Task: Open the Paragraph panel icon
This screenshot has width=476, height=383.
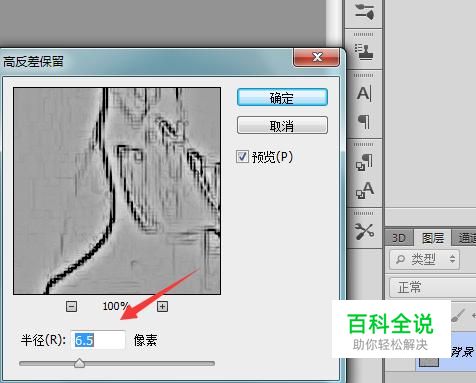Action: [364, 122]
